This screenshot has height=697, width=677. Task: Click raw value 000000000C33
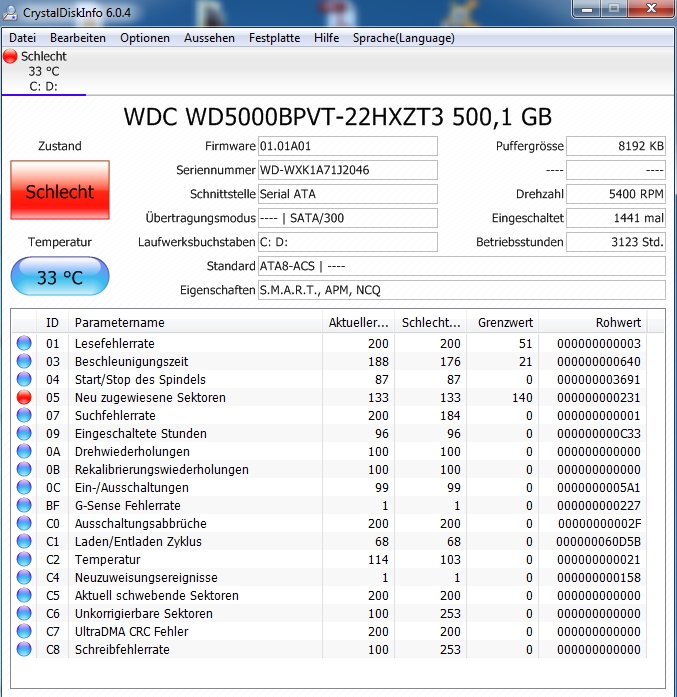click(598, 433)
